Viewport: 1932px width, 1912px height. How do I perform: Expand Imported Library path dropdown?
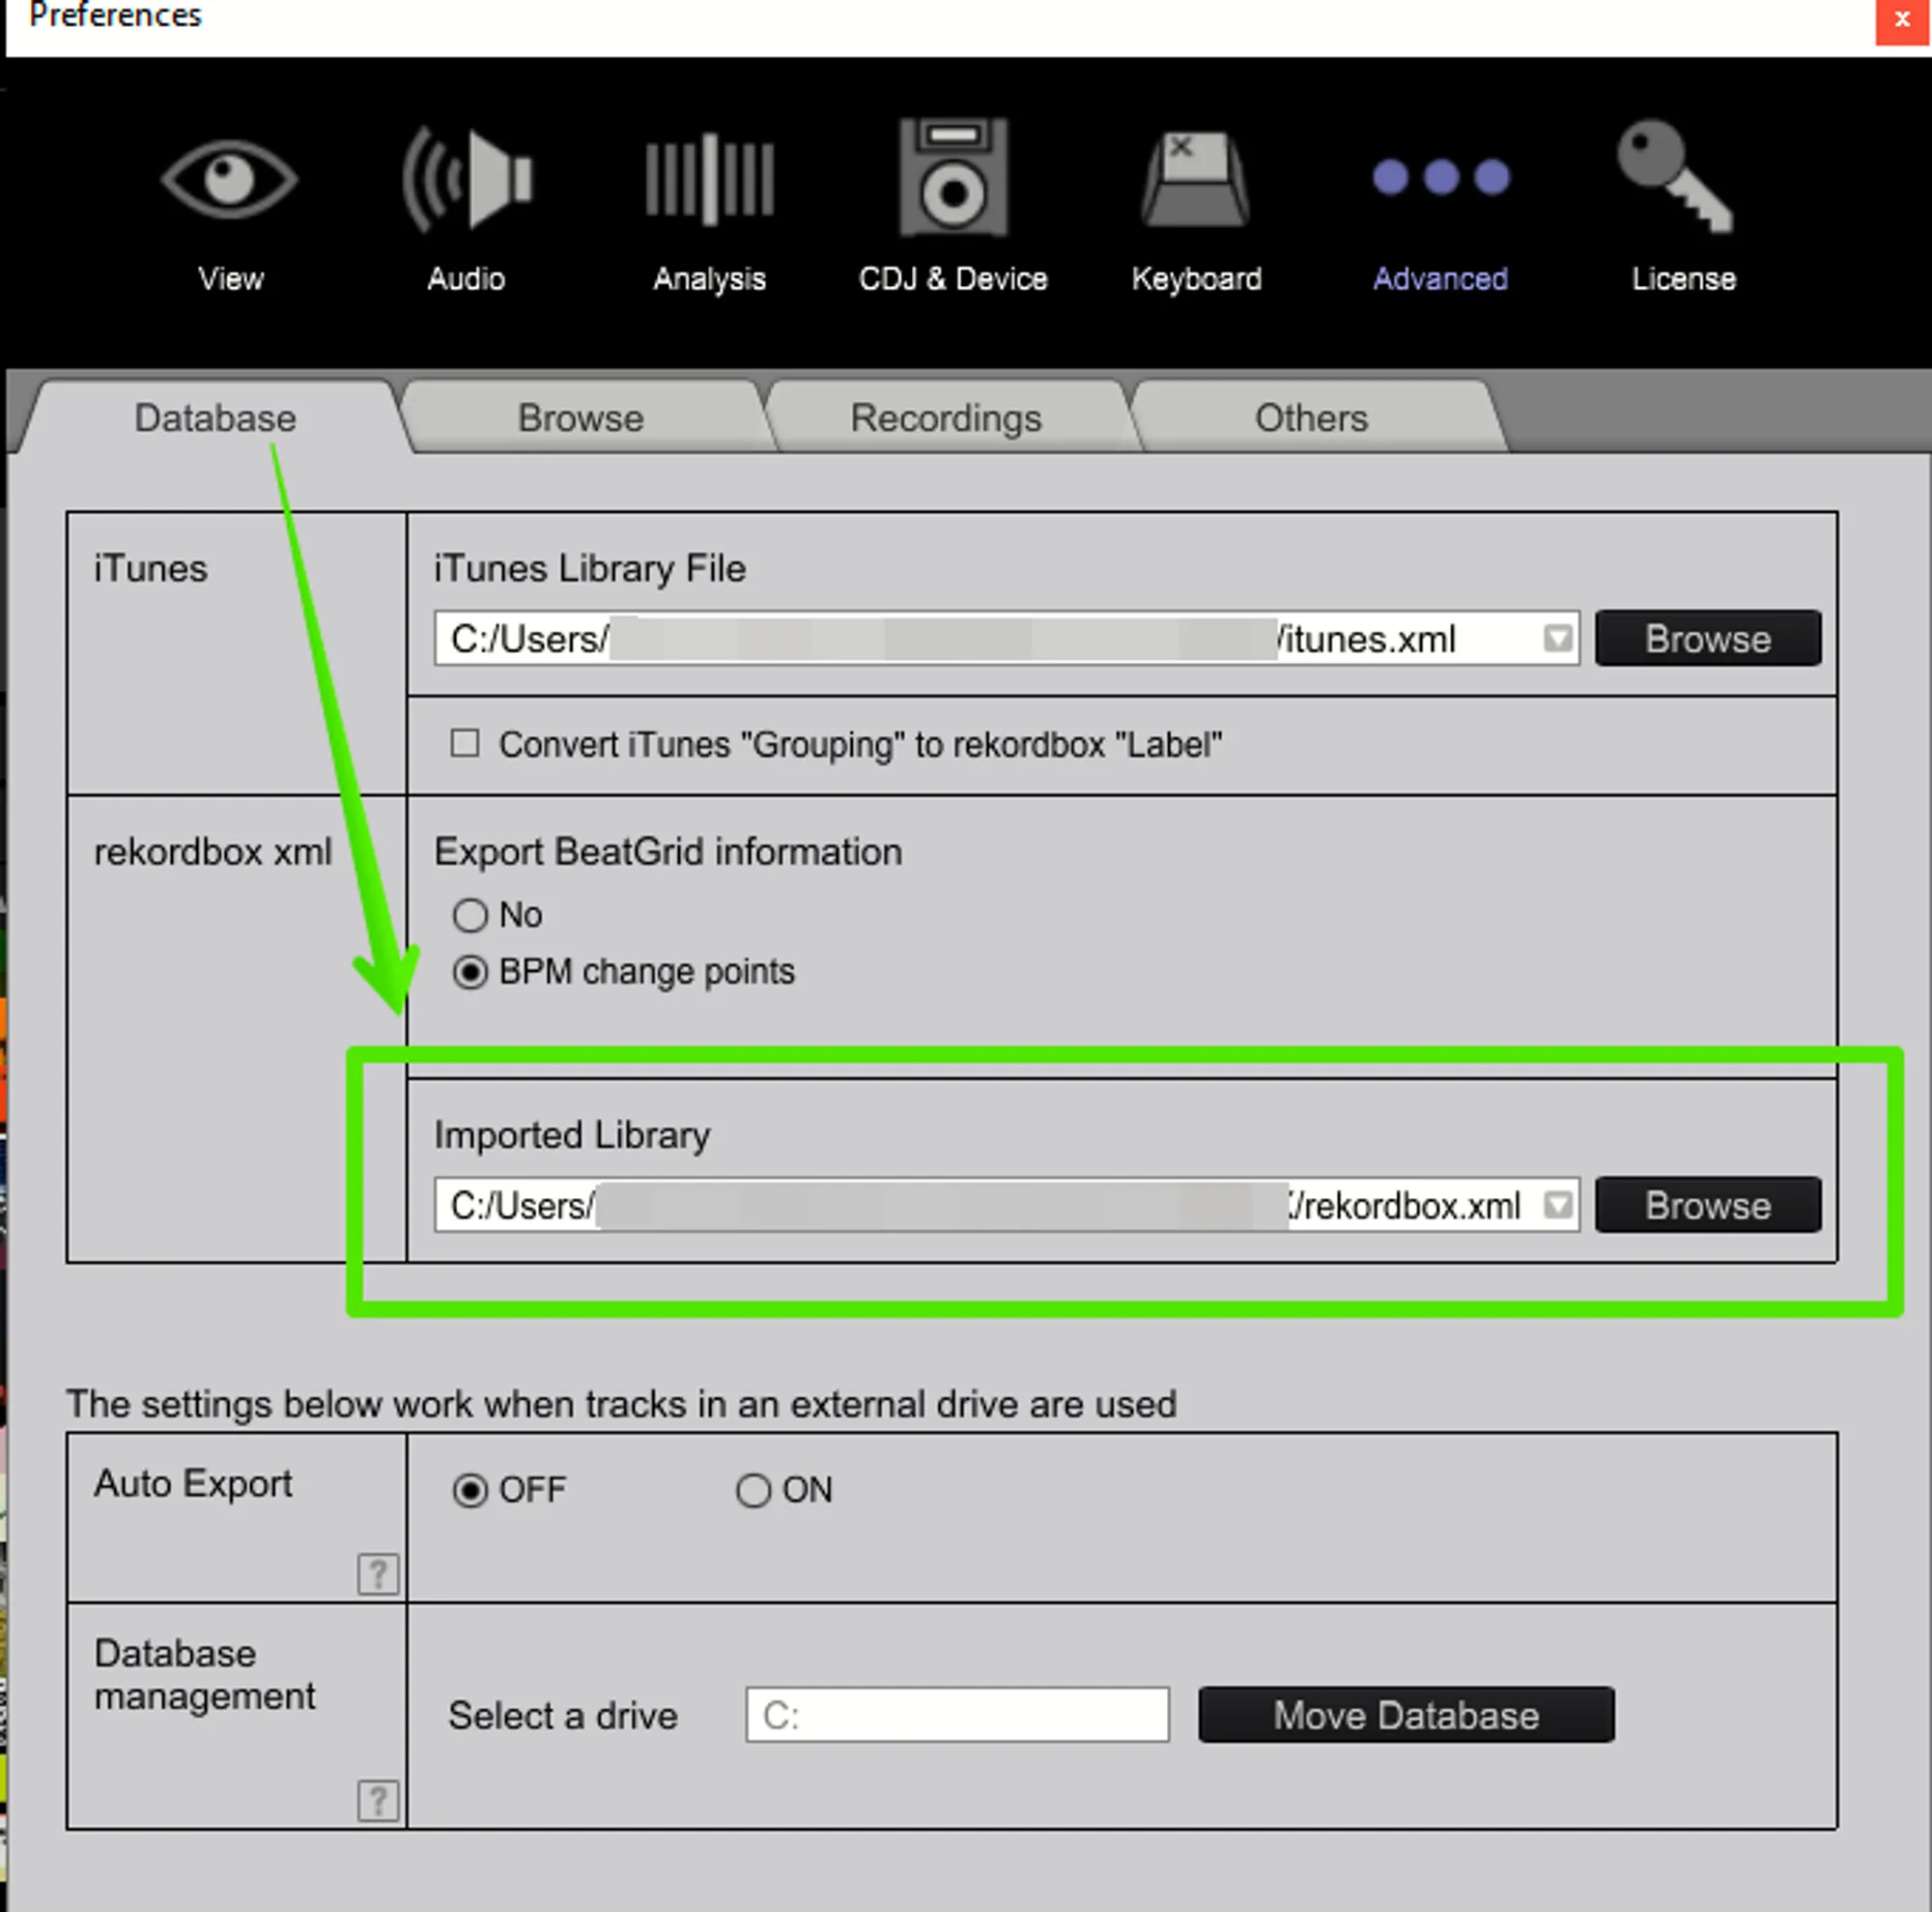(x=1557, y=1205)
